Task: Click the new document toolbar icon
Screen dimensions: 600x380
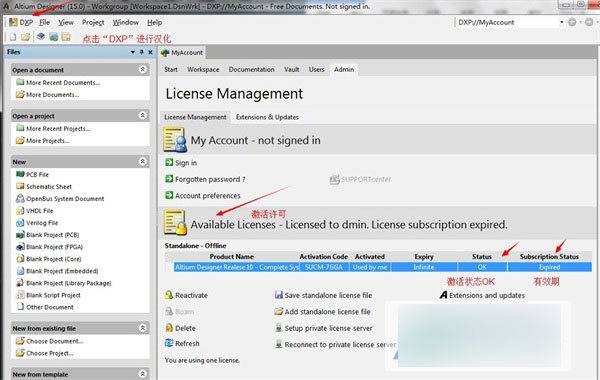Action: pyautogui.click(x=13, y=37)
